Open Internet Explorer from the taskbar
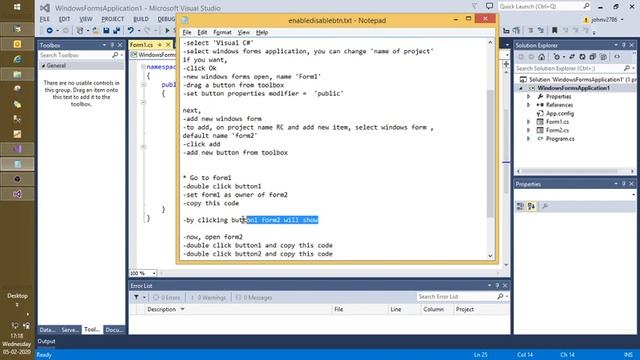 [17, 60]
